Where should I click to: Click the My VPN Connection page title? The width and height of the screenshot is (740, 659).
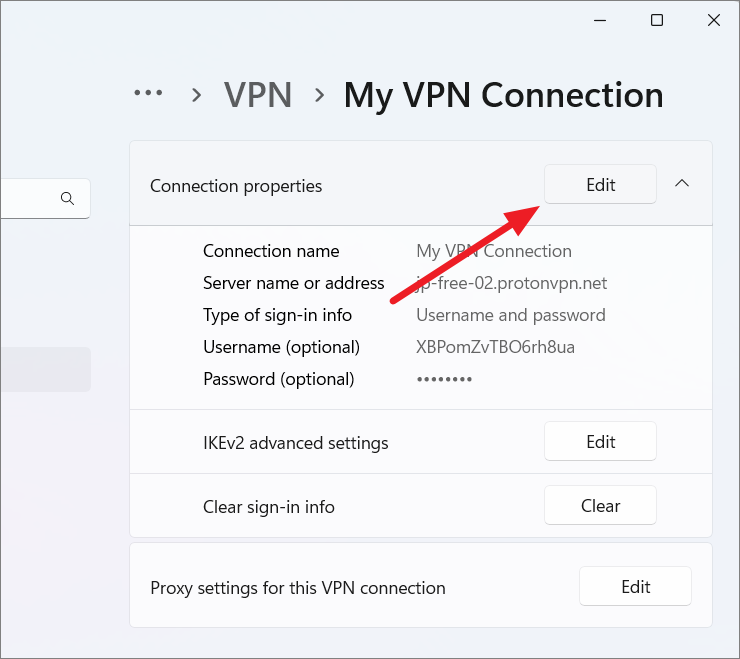coord(504,95)
